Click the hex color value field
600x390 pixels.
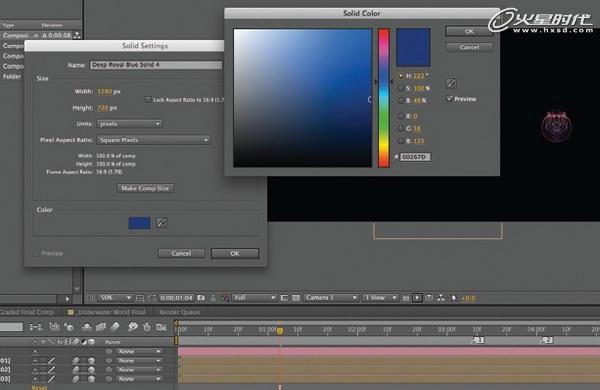(x=415, y=157)
